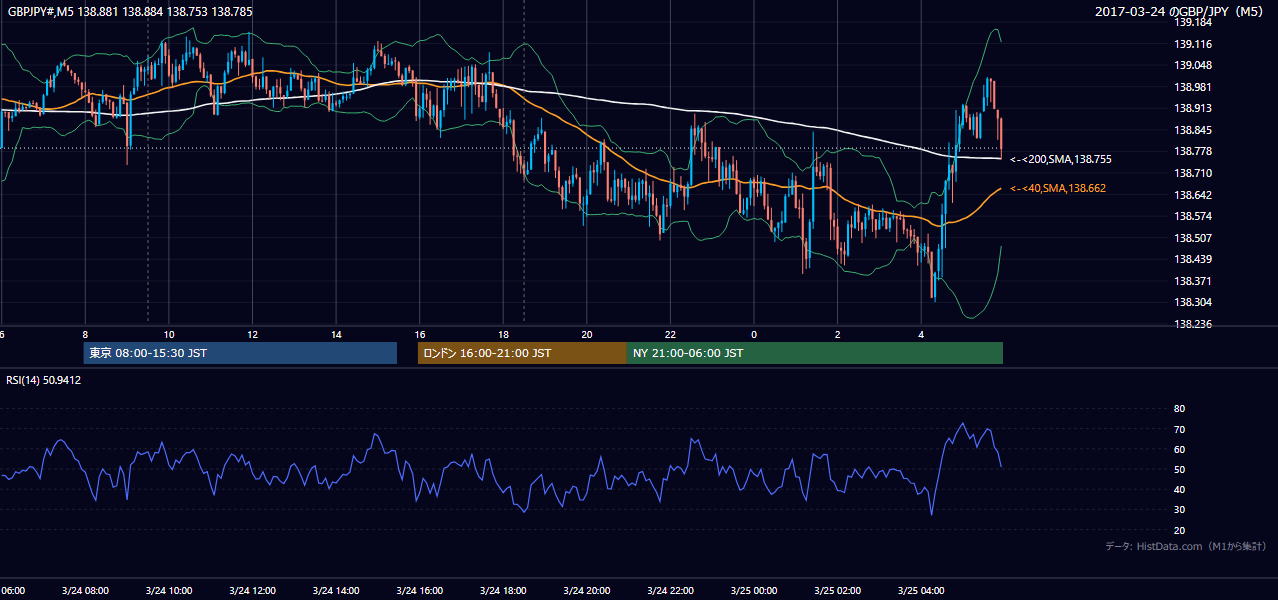Click the 3/24 12:00 time axis label

point(252,591)
